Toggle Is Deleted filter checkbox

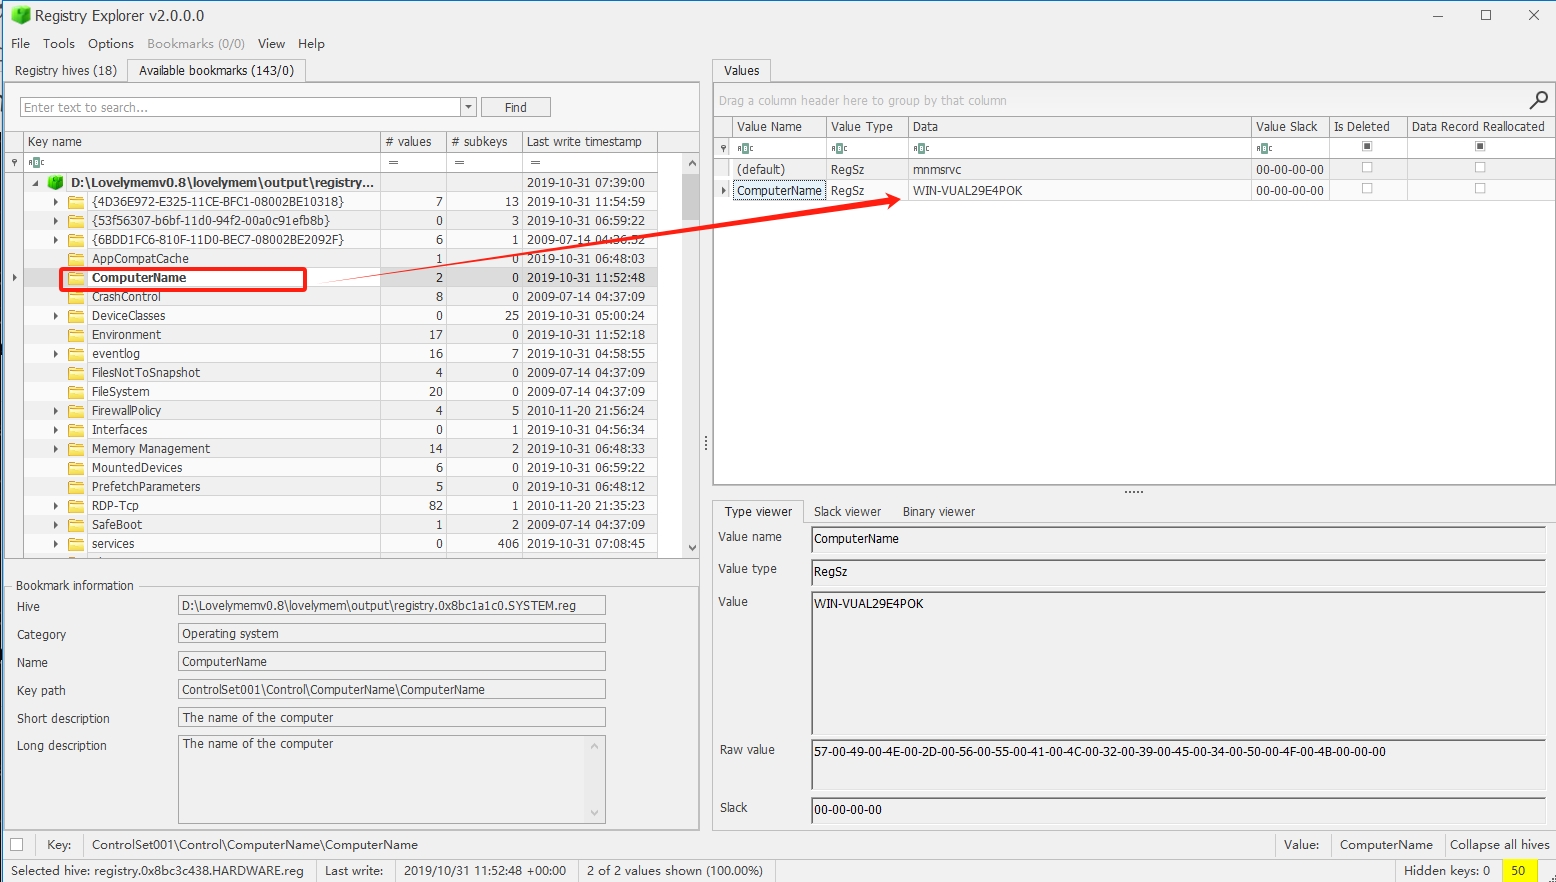pyautogui.click(x=1367, y=147)
